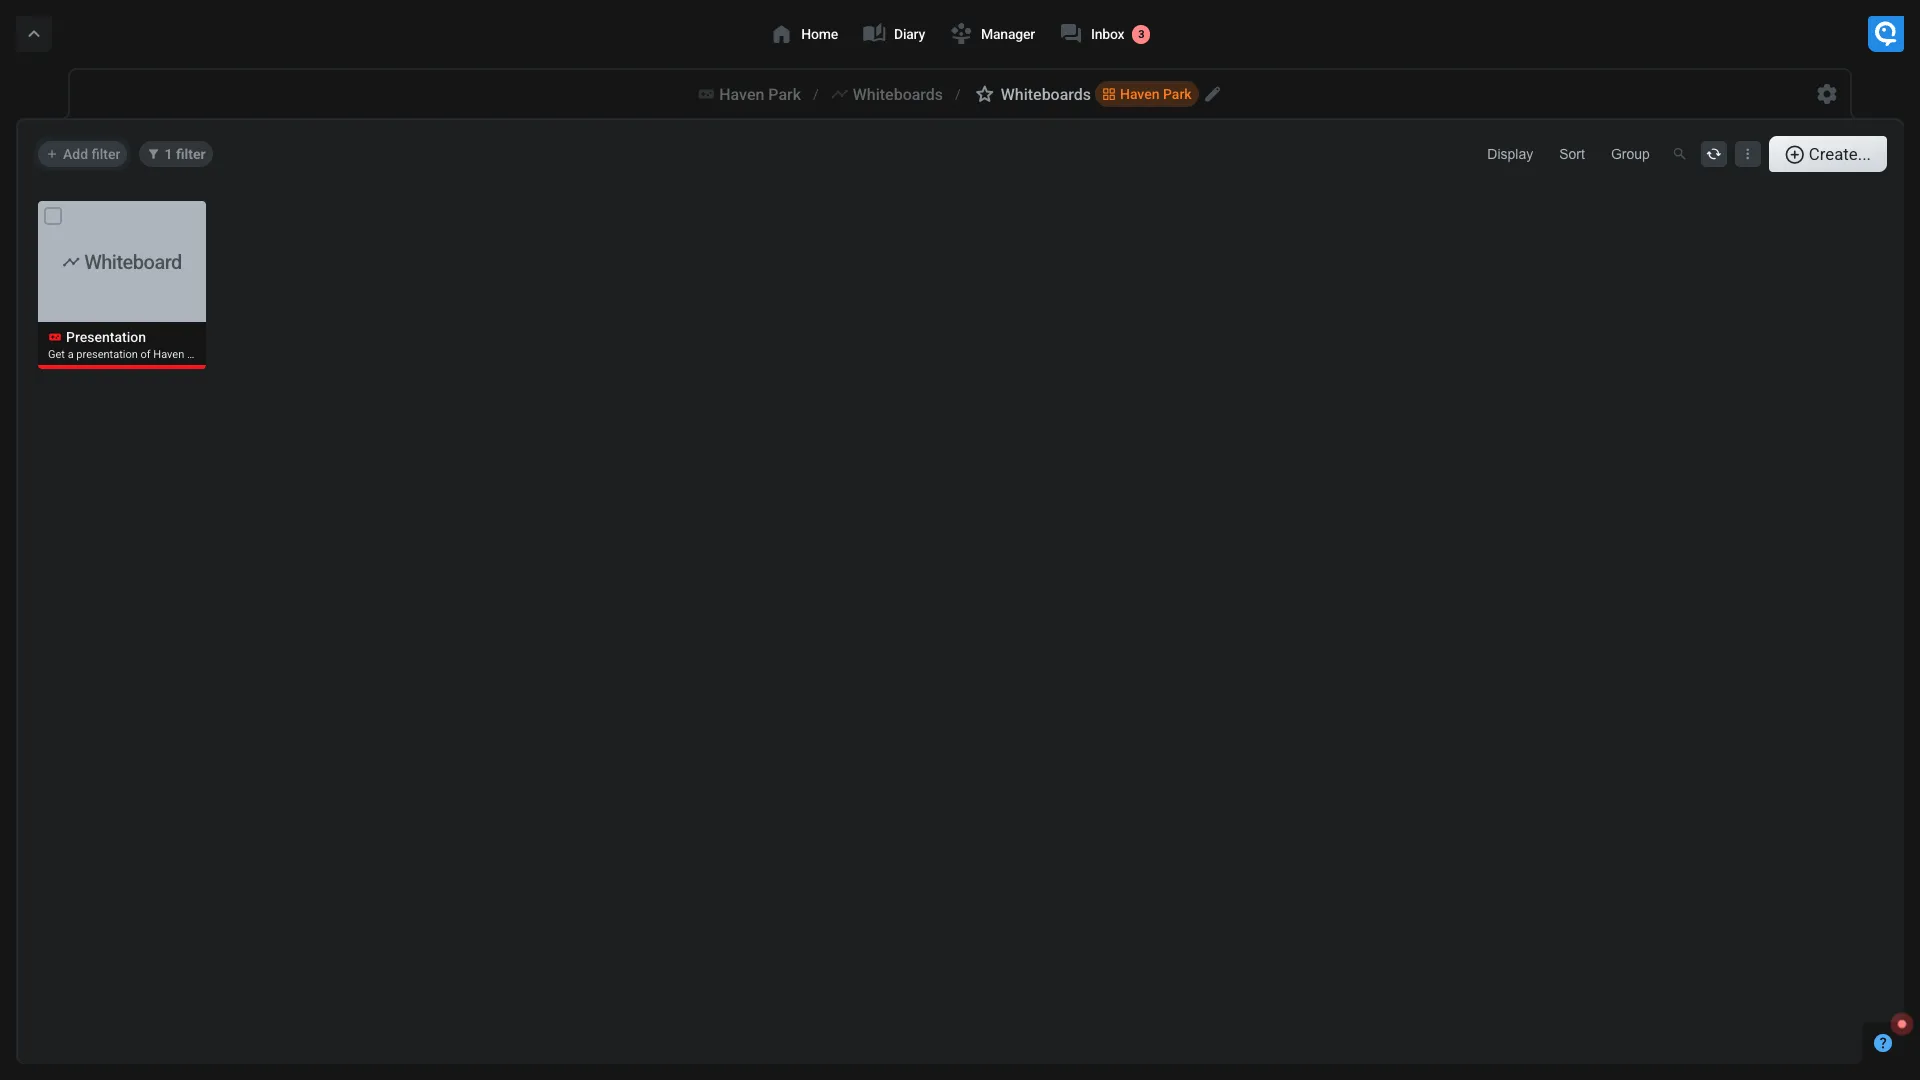This screenshot has height=1080, width=1920.
Task: Open the Group dropdown
Action: (x=1629, y=154)
